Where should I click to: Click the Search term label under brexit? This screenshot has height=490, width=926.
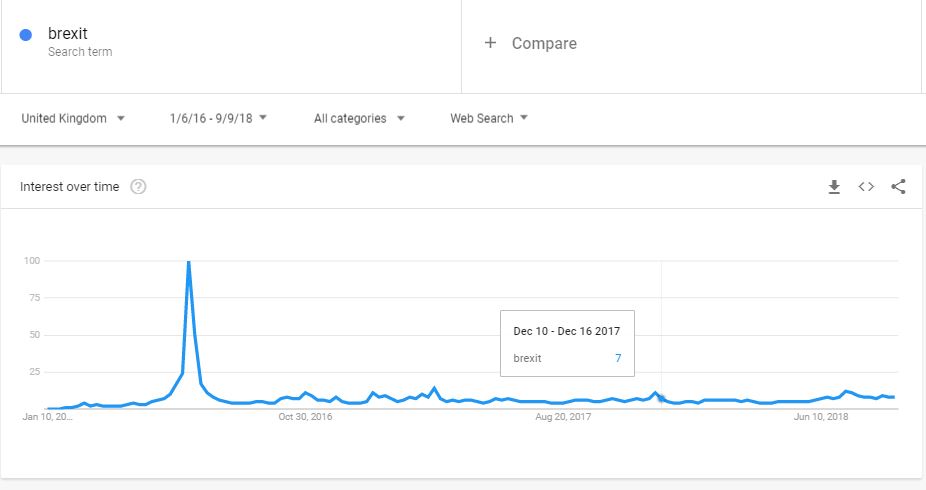click(x=80, y=52)
